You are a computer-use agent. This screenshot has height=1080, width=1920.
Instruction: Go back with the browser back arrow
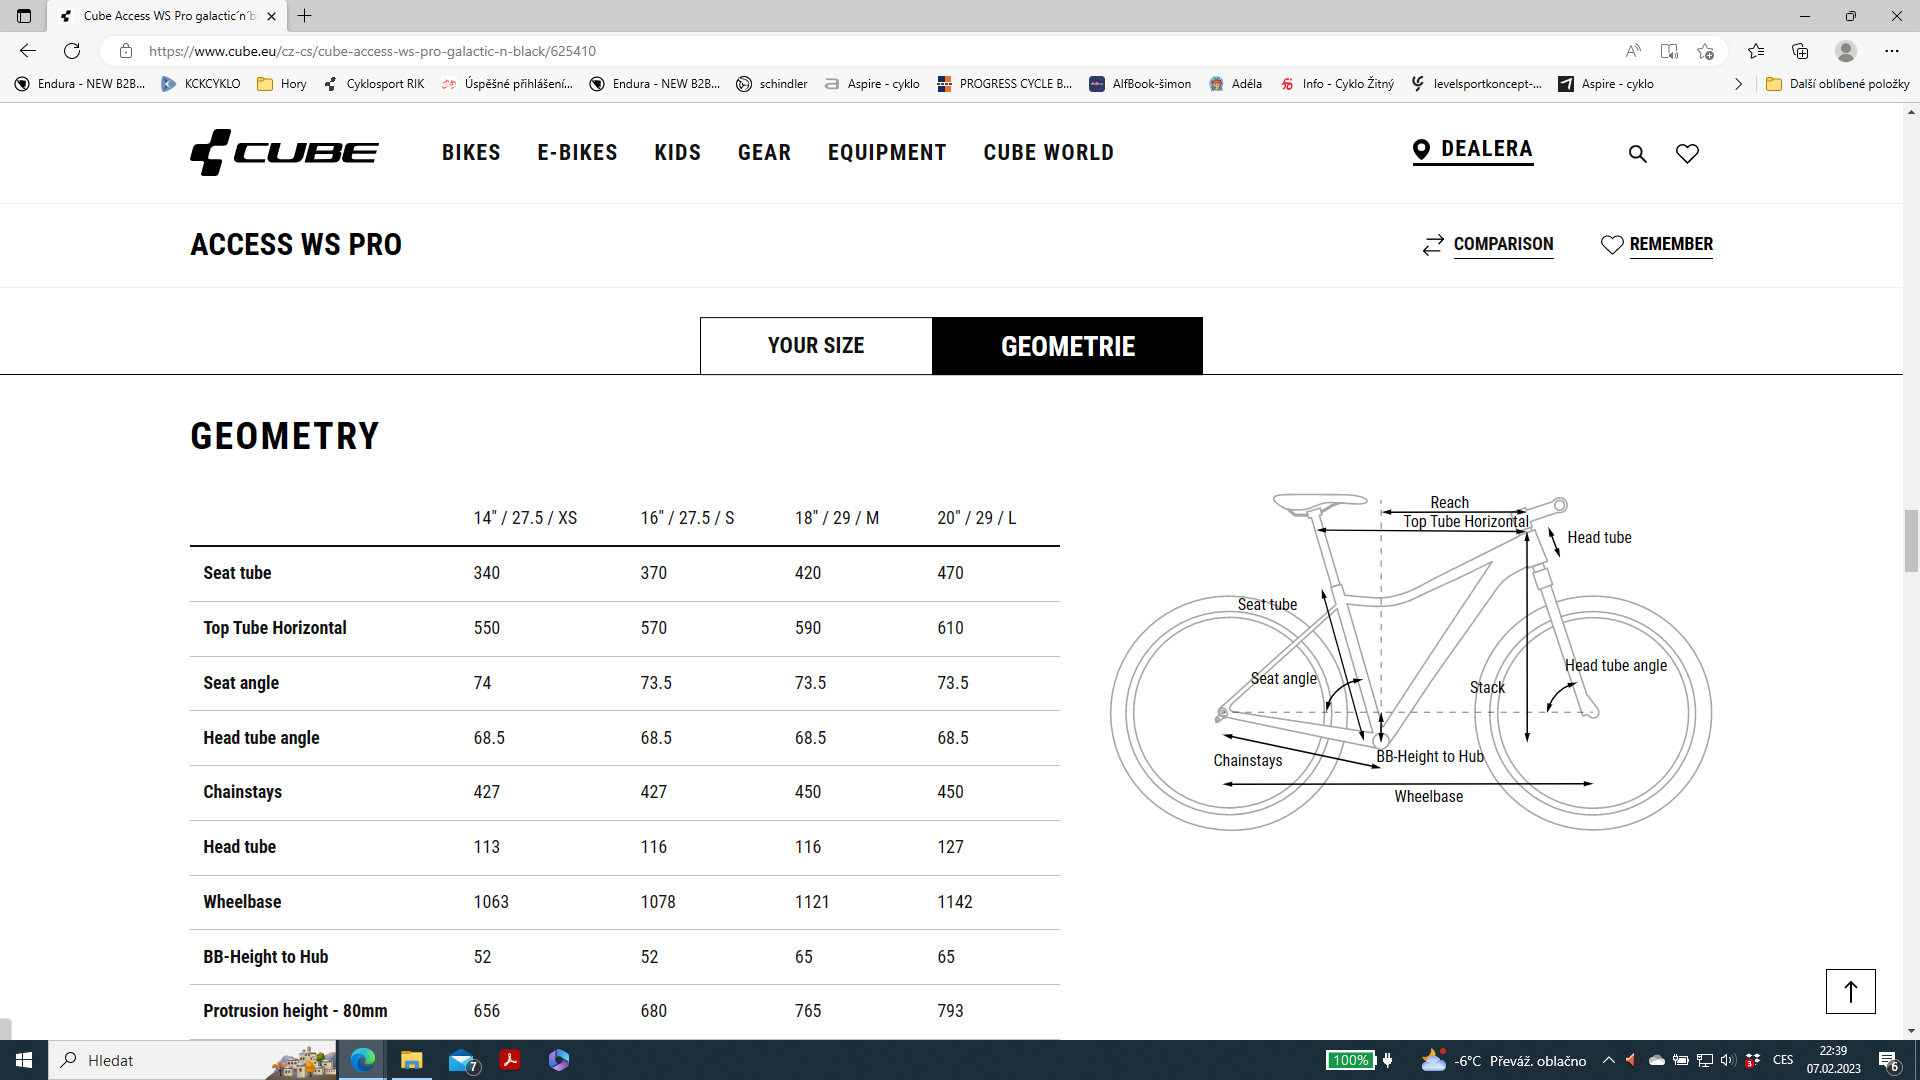coord(28,51)
